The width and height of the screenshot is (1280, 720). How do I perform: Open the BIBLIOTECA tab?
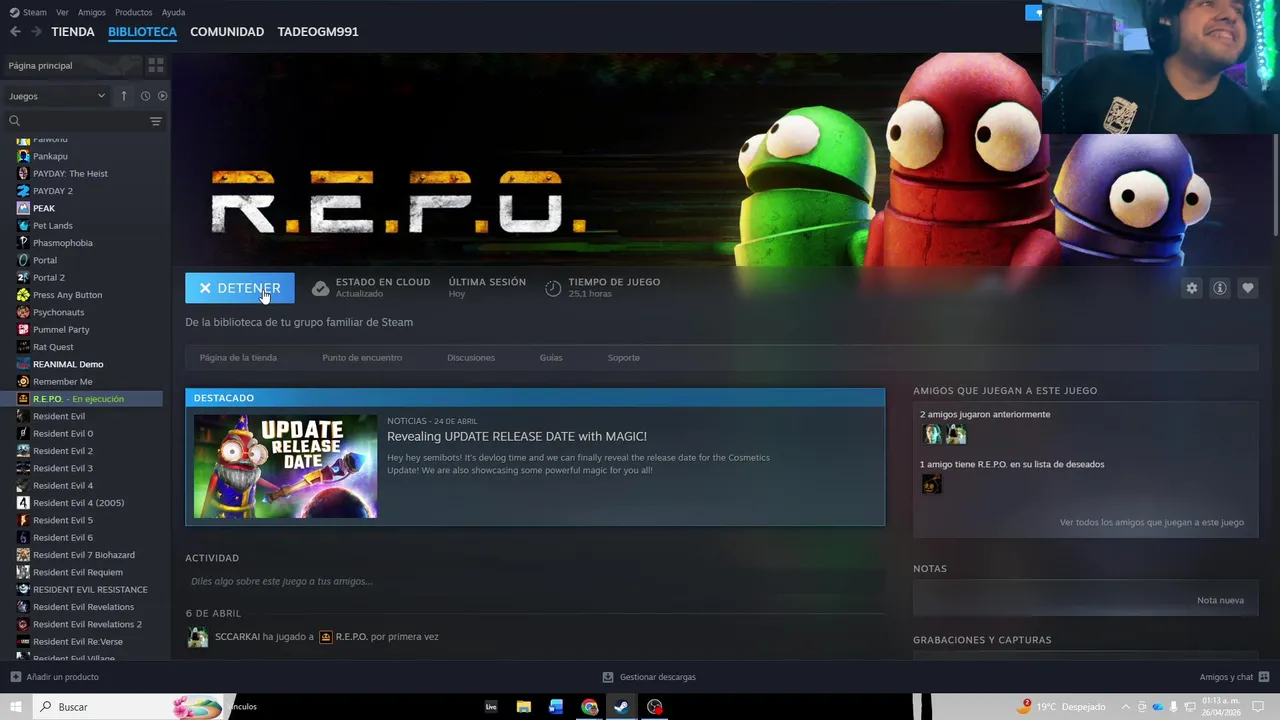[142, 32]
